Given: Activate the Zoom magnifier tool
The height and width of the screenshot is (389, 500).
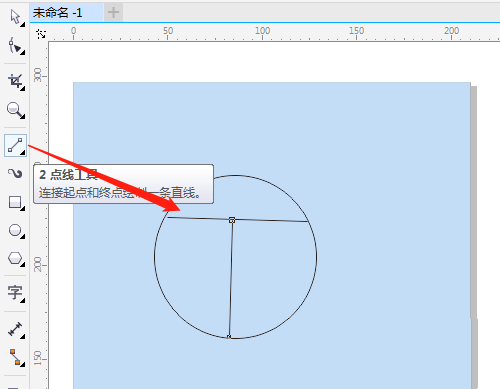Looking at the screenshot, I should pyautogui.click(x=15, y=110).
